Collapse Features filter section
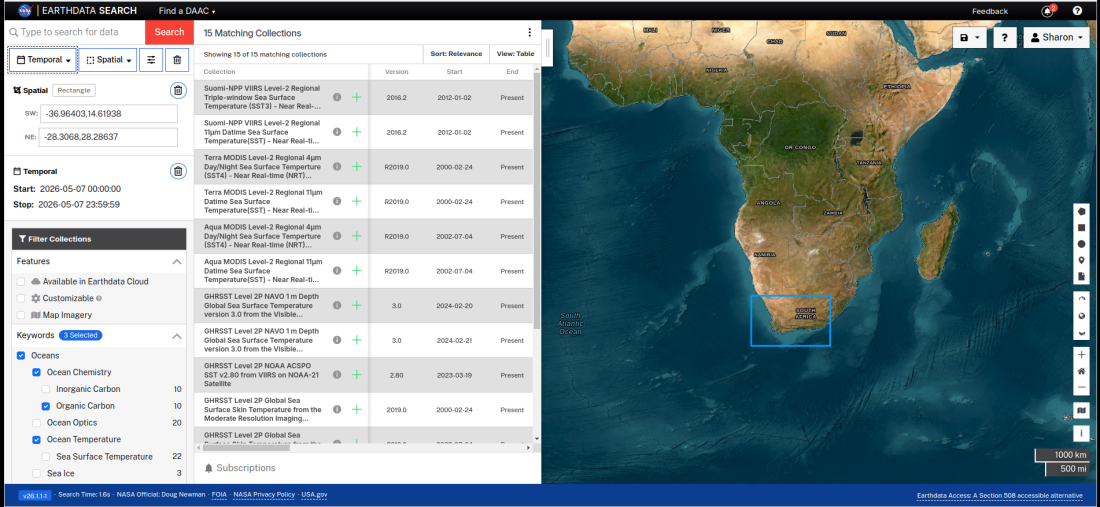Screen dimensions: 1100x507 (177, 262)
